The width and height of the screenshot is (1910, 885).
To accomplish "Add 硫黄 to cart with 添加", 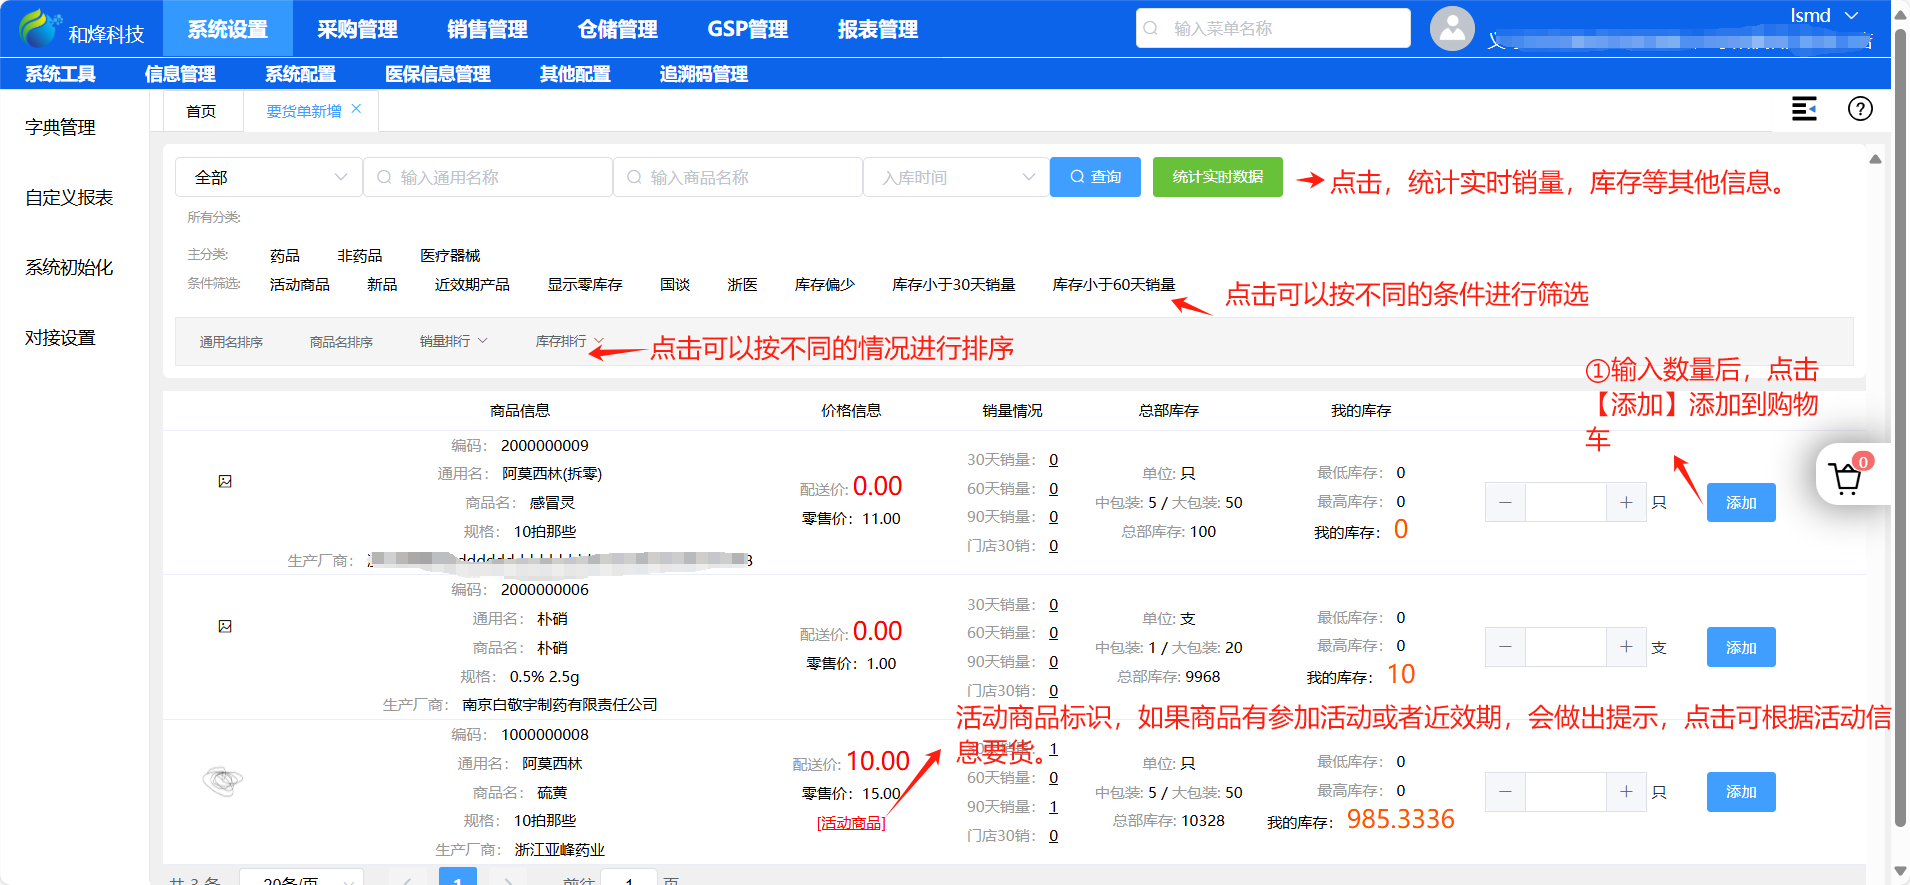I will [x=1741, y=792].
